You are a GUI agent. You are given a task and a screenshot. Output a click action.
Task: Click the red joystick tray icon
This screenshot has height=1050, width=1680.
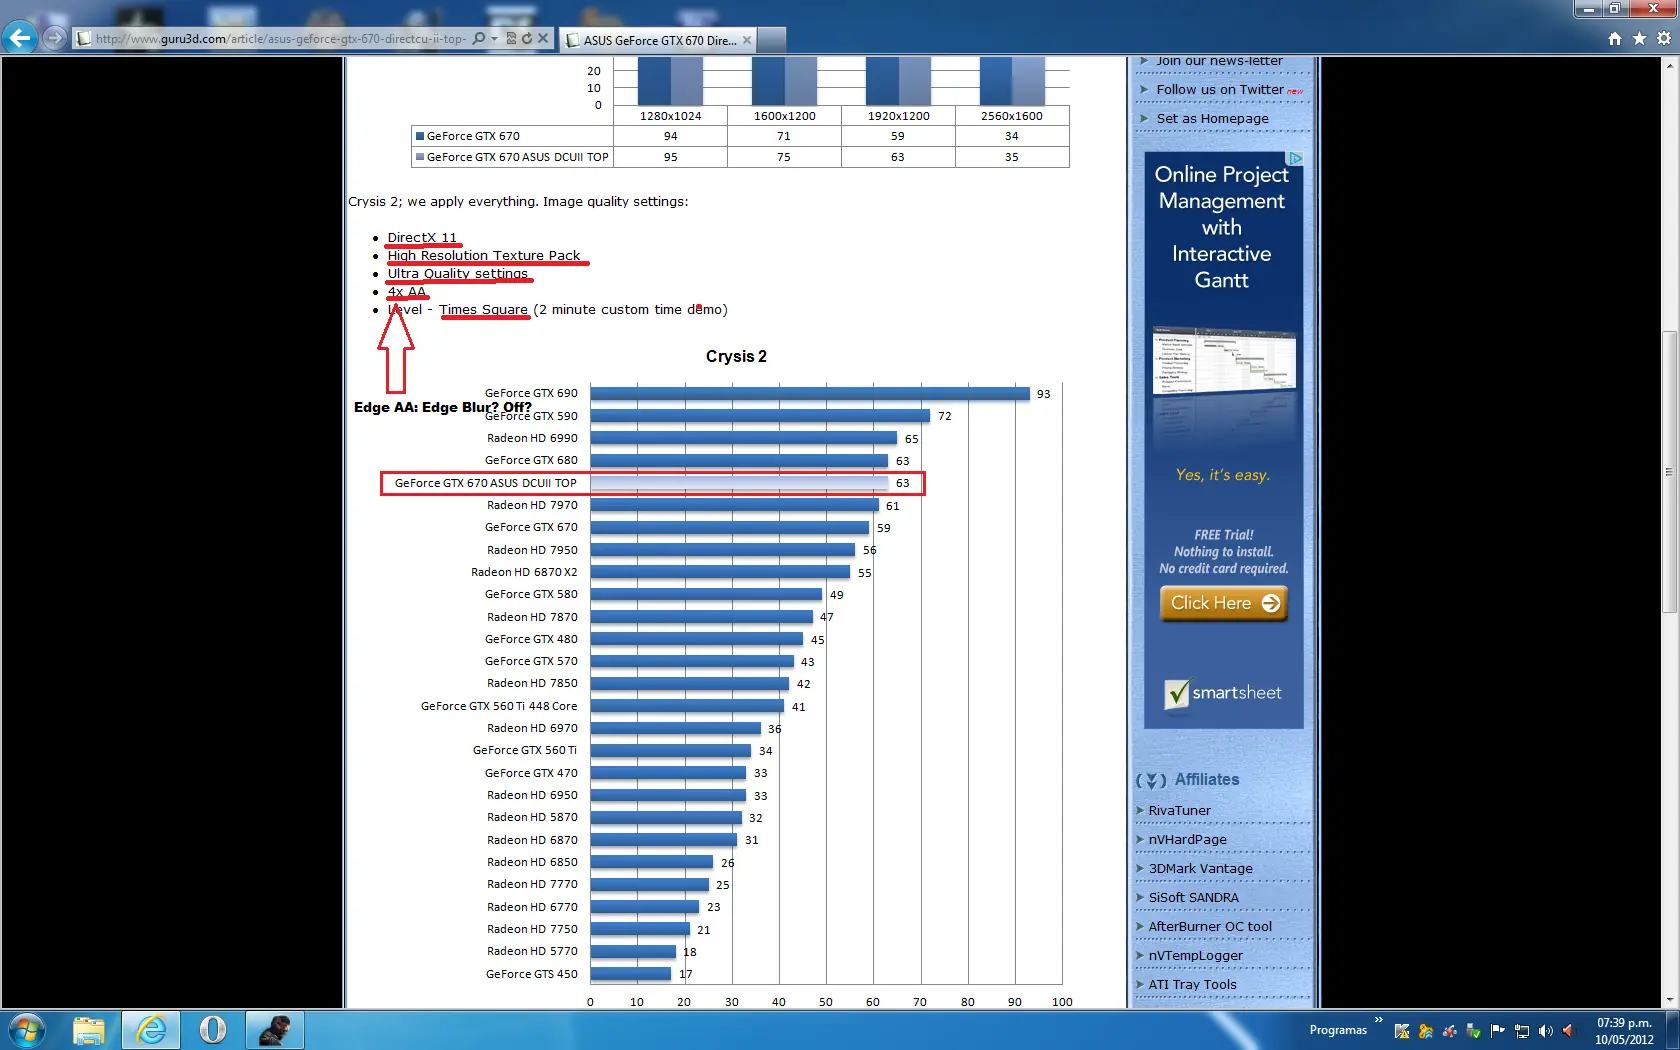pyautogui.click(x=1450, y=1031)
